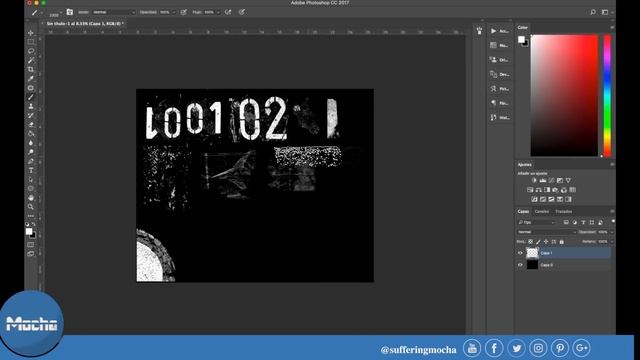This screenshot has width=640, height=360.
Task: Add a Brightness/Contrast adjustment
Action: [x=534, y=180]
